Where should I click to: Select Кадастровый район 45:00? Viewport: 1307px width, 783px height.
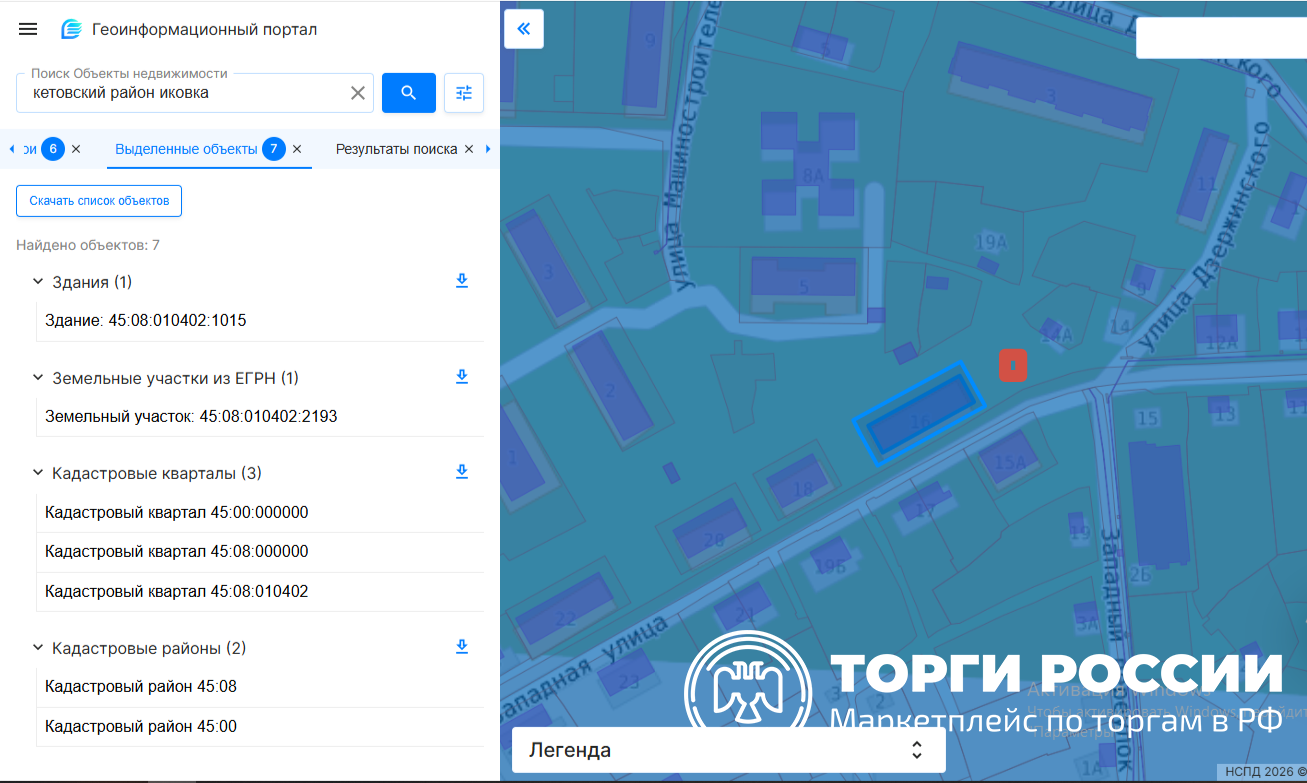(x=260, y=727)
